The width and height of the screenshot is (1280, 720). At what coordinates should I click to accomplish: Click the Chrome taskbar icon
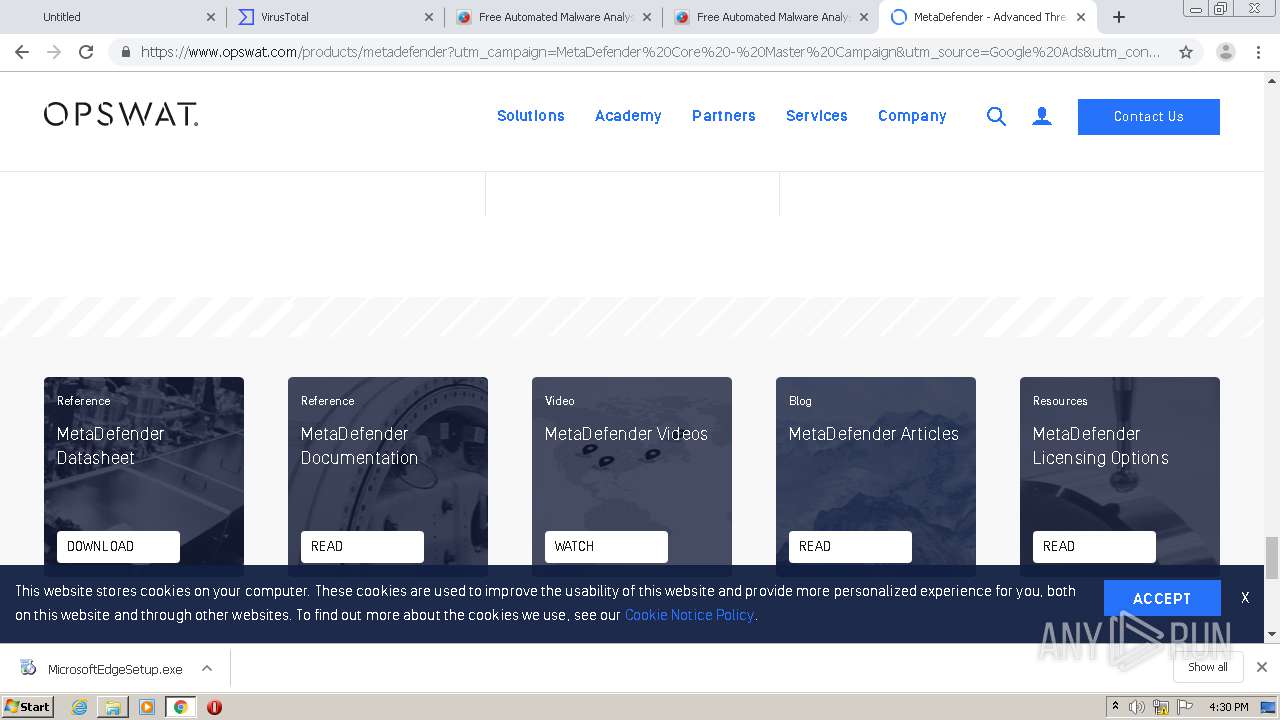point(180,707)
